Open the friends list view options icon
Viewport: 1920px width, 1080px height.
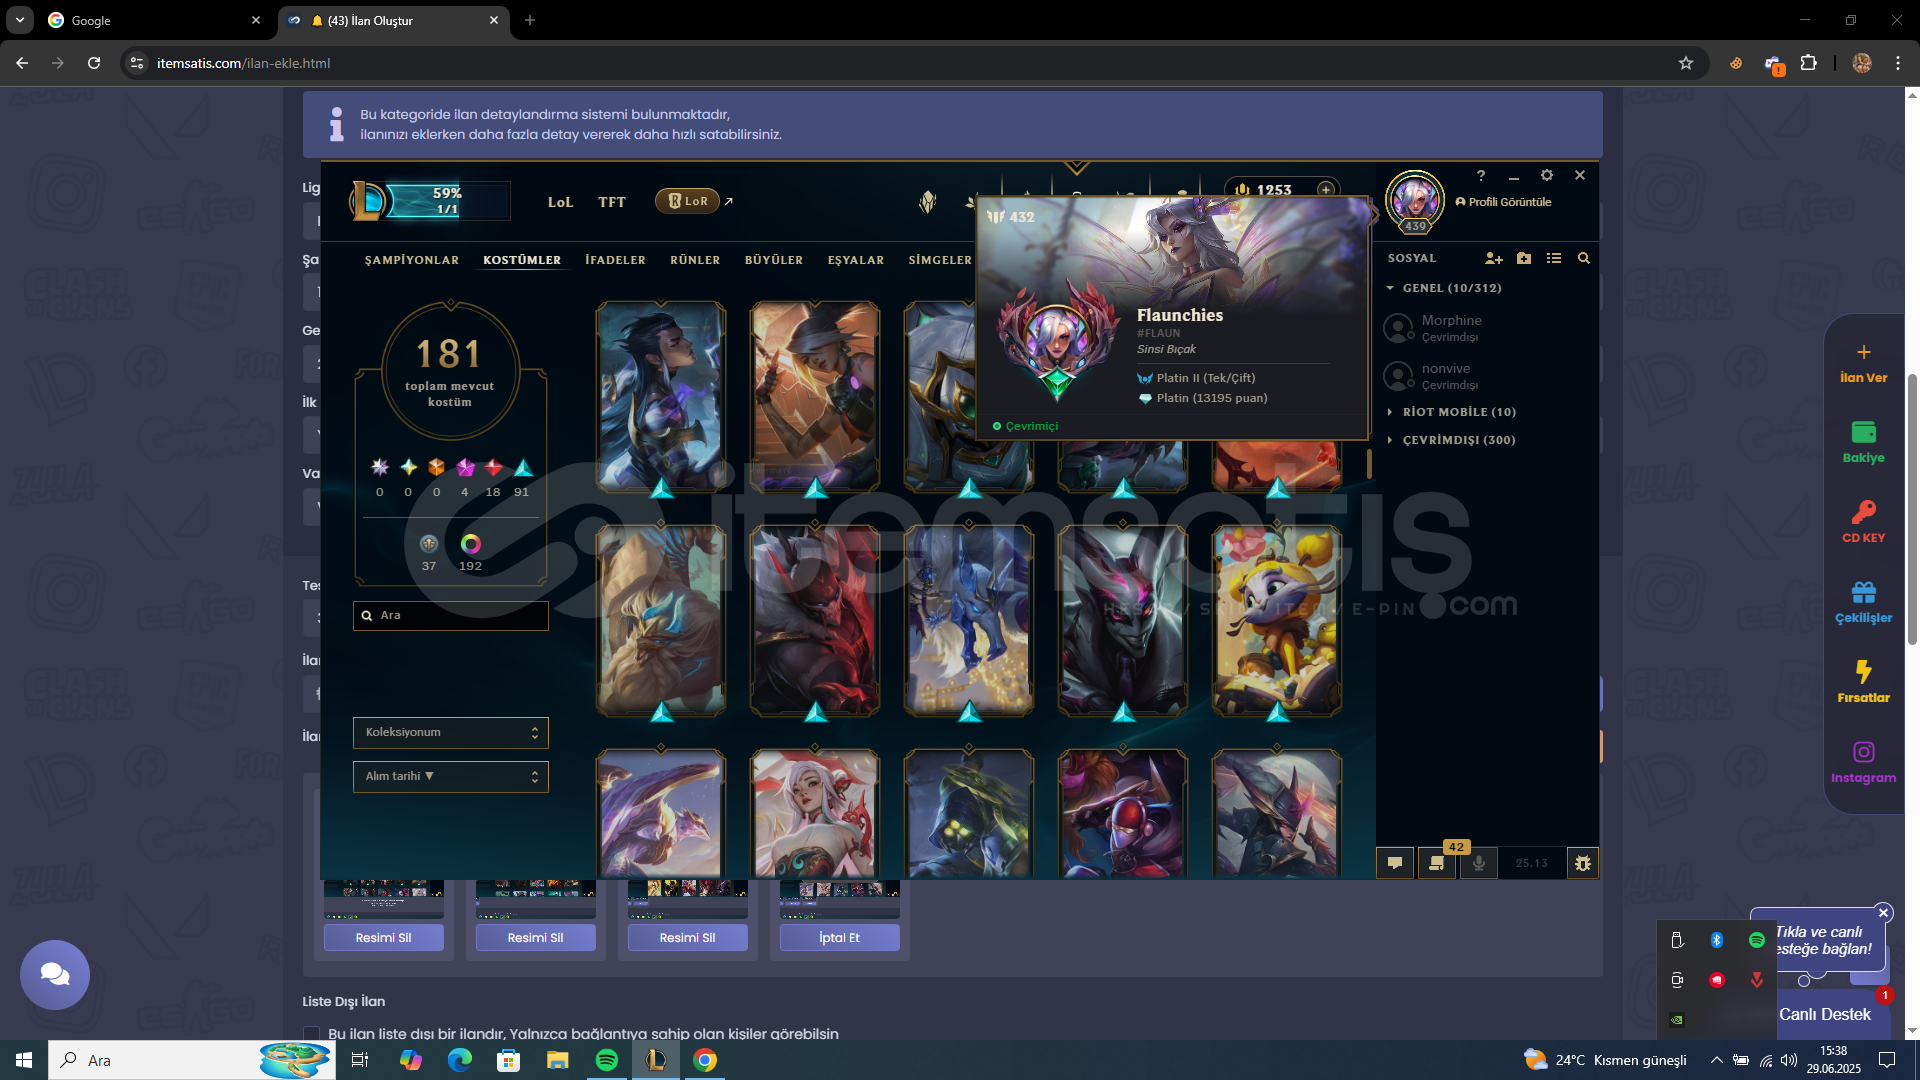[1554, 258]
